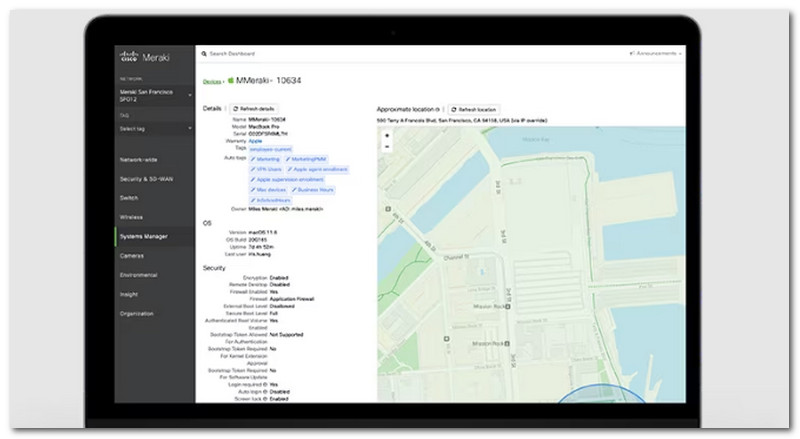Viewport: 800px width, 439px height.
Task: Click the Security section heading
Action: [x=214, y=268]
